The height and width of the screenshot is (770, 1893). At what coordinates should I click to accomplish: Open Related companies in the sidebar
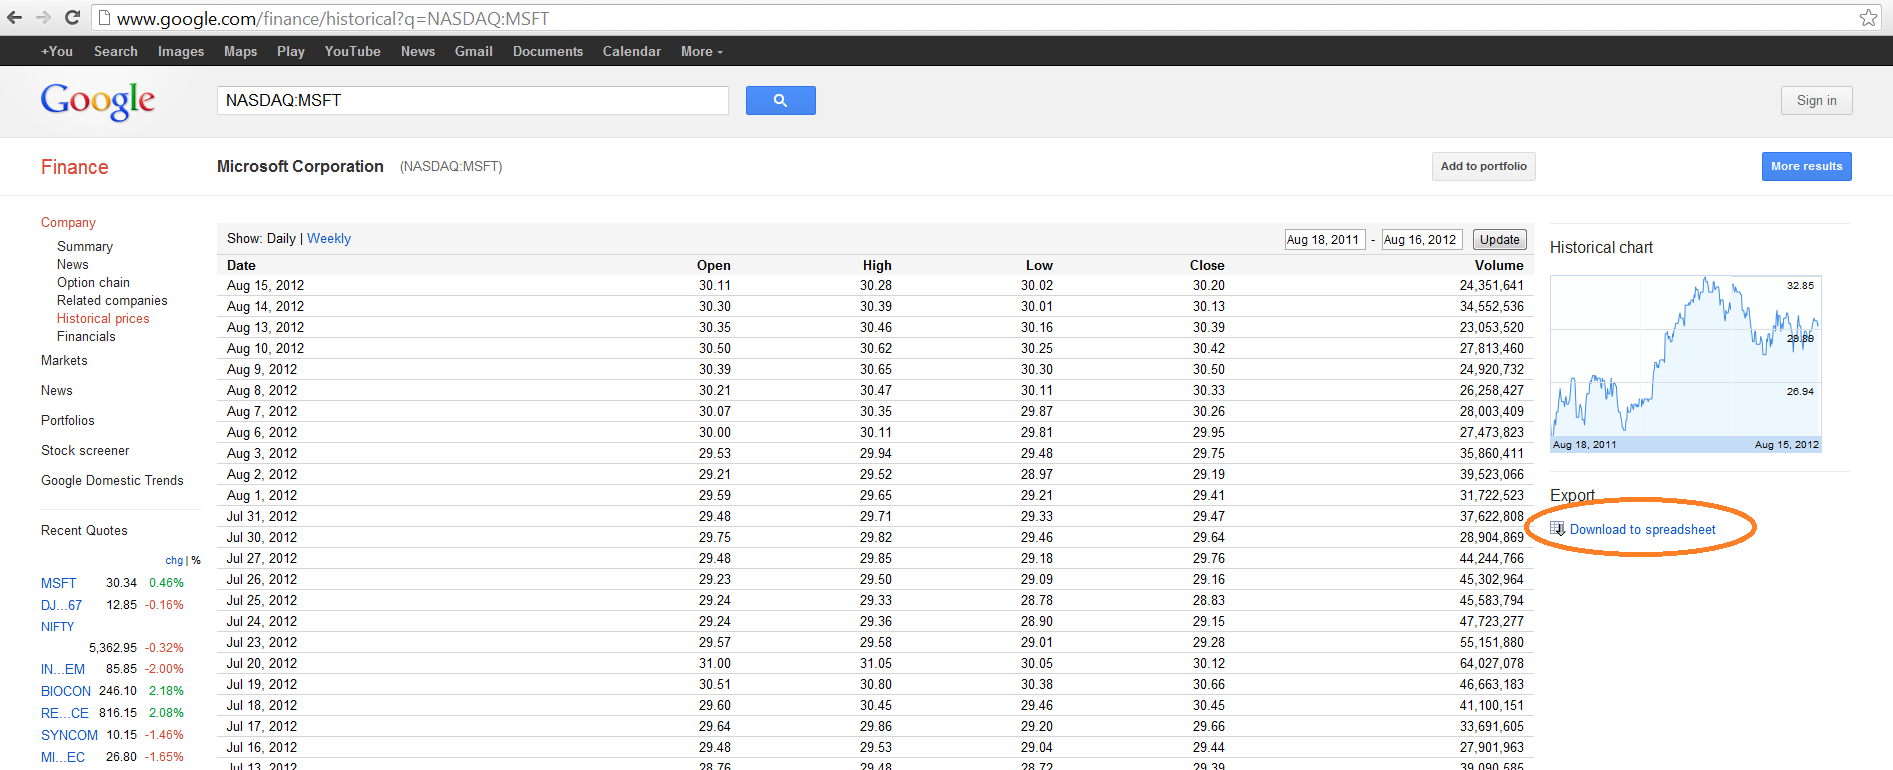tap(112, 300)
